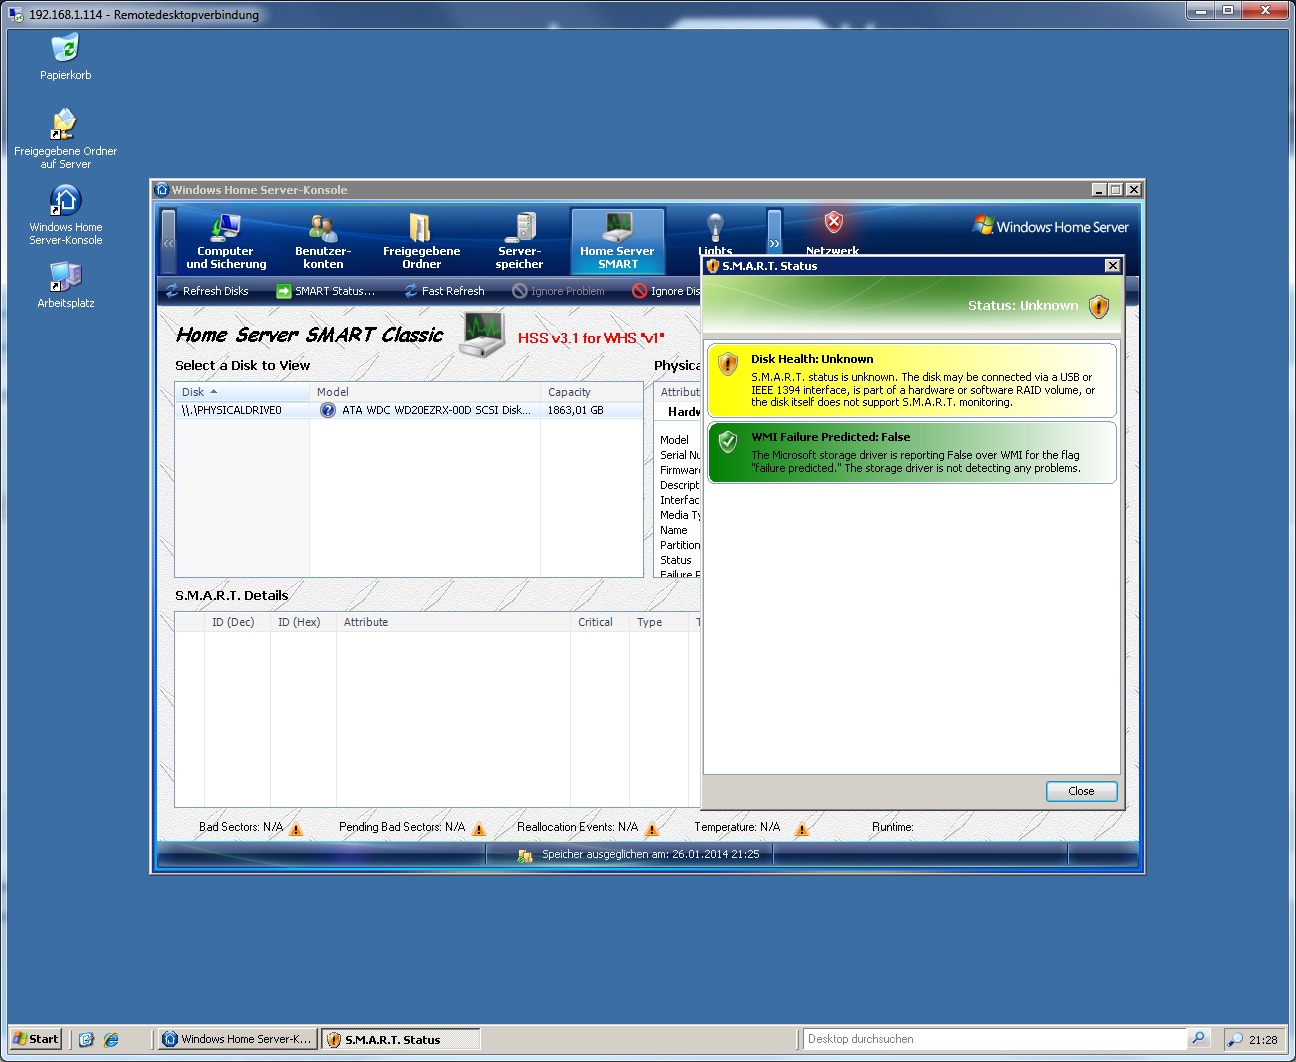Screen dimensions: 1296x1062
Task: Click the Windows Home Server-Konsole title icon
Action: point(162,189)
